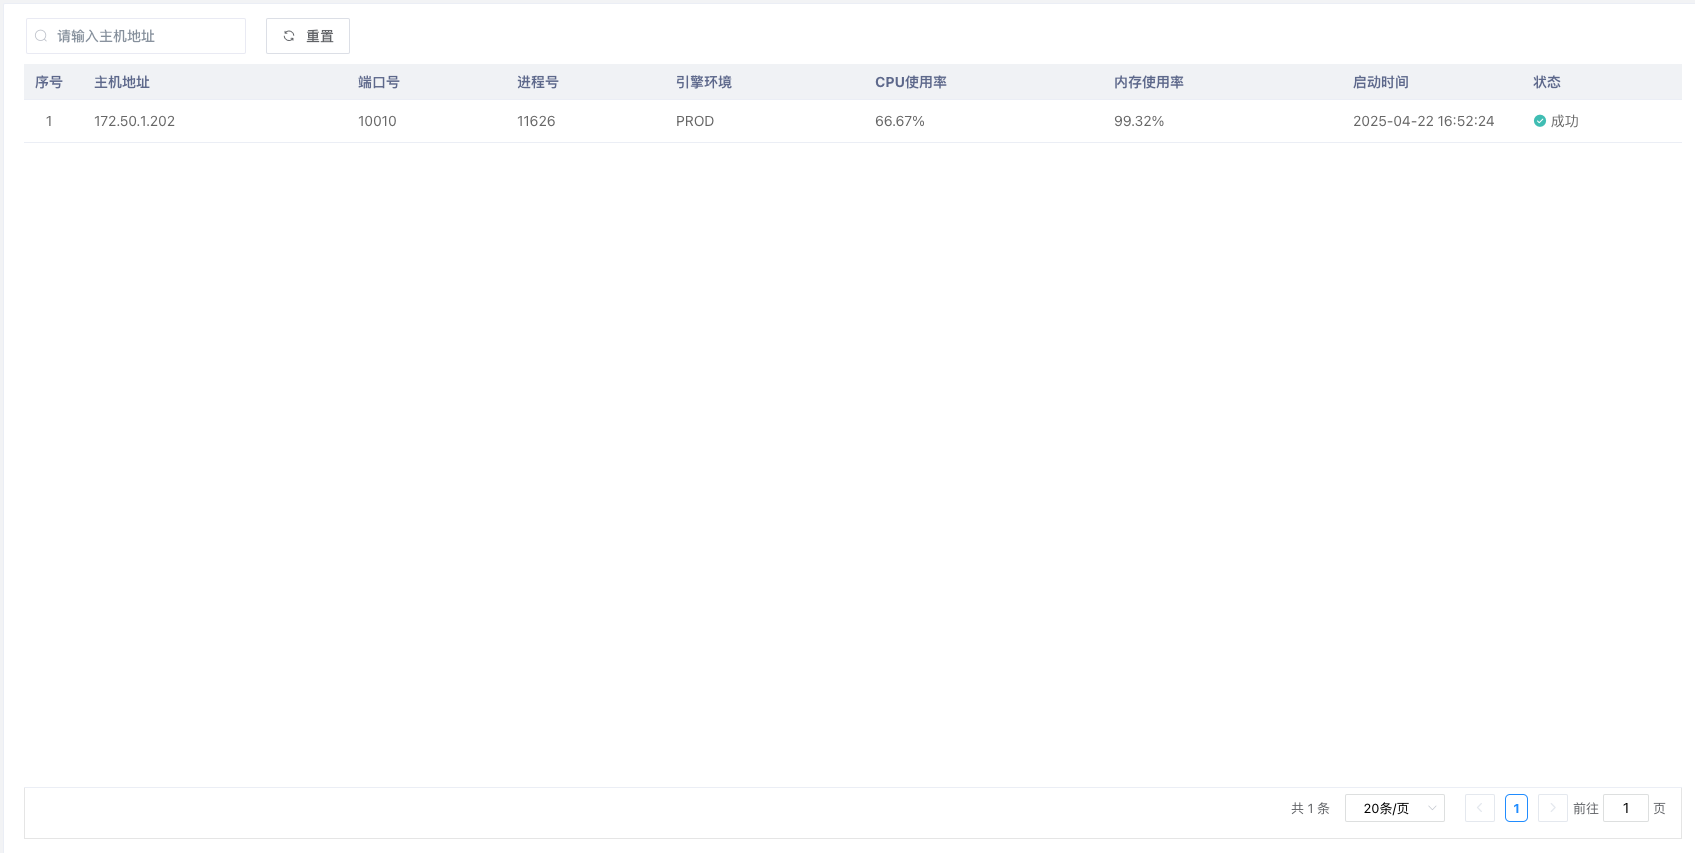Image resolution: width=1695 pixels, height=853 pixels.
Task: Go to next page arrow
Action: (x=1552, y=808)
